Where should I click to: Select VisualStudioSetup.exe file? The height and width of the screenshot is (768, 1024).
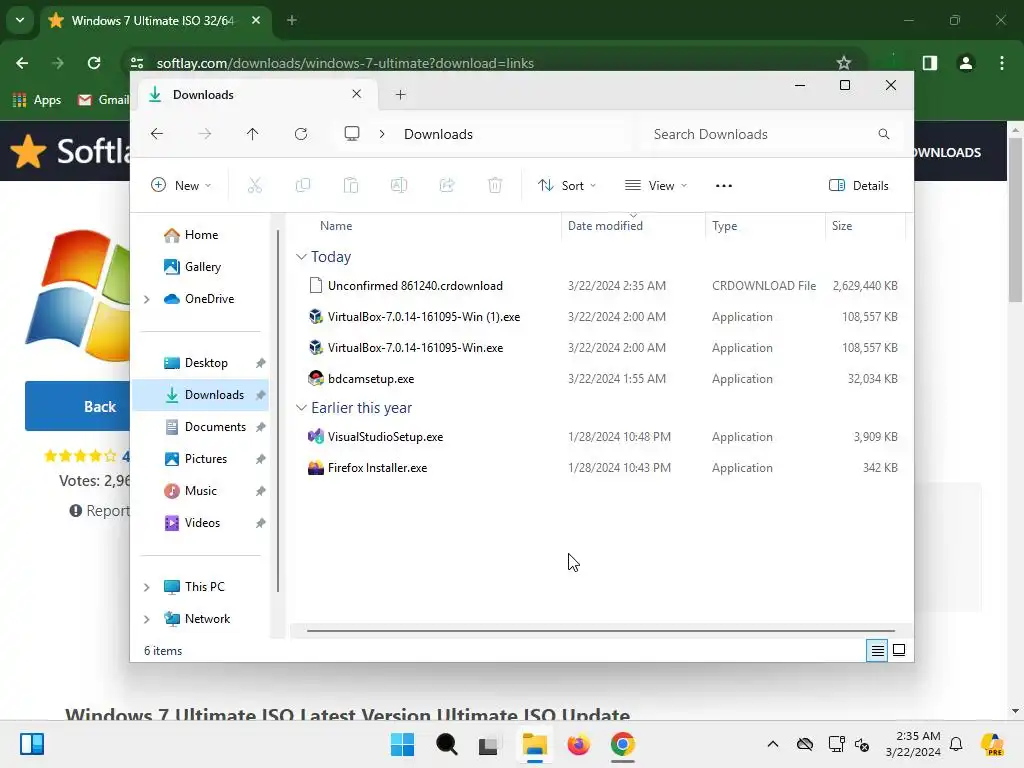tap(600, 437)
